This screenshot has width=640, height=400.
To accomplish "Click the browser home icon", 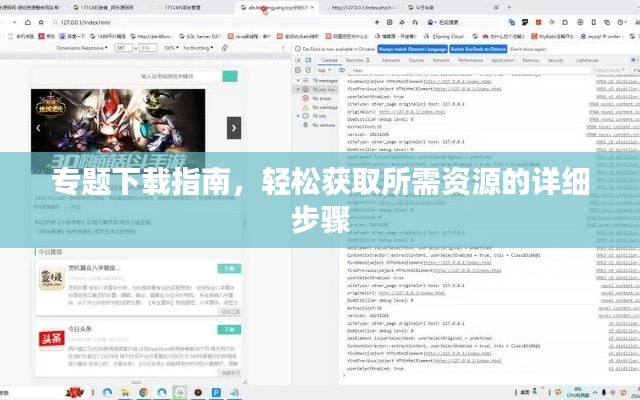I will click(x=27, y=22).
